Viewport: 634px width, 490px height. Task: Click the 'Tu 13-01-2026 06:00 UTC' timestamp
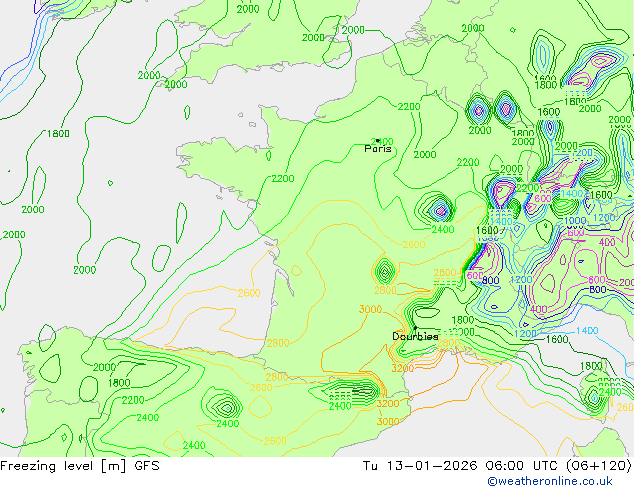462,465
